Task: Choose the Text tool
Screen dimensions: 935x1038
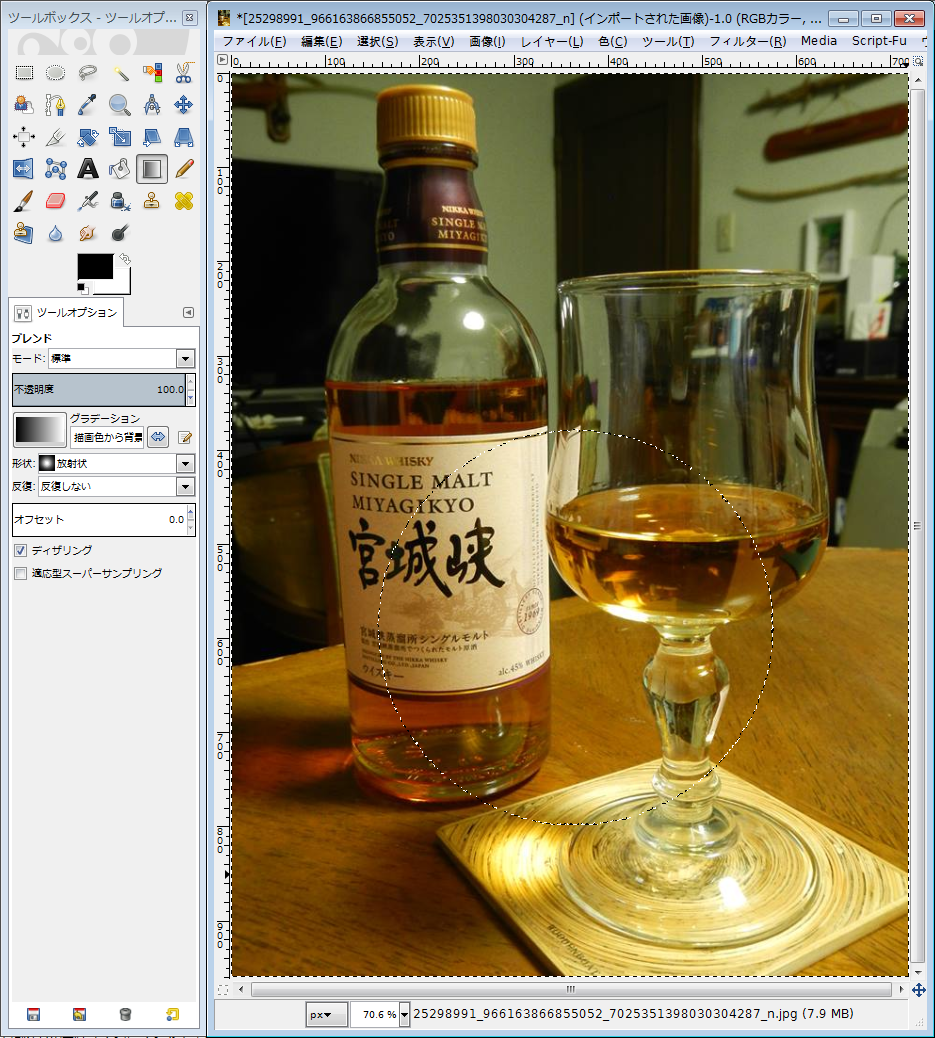Action: (88, 169)
